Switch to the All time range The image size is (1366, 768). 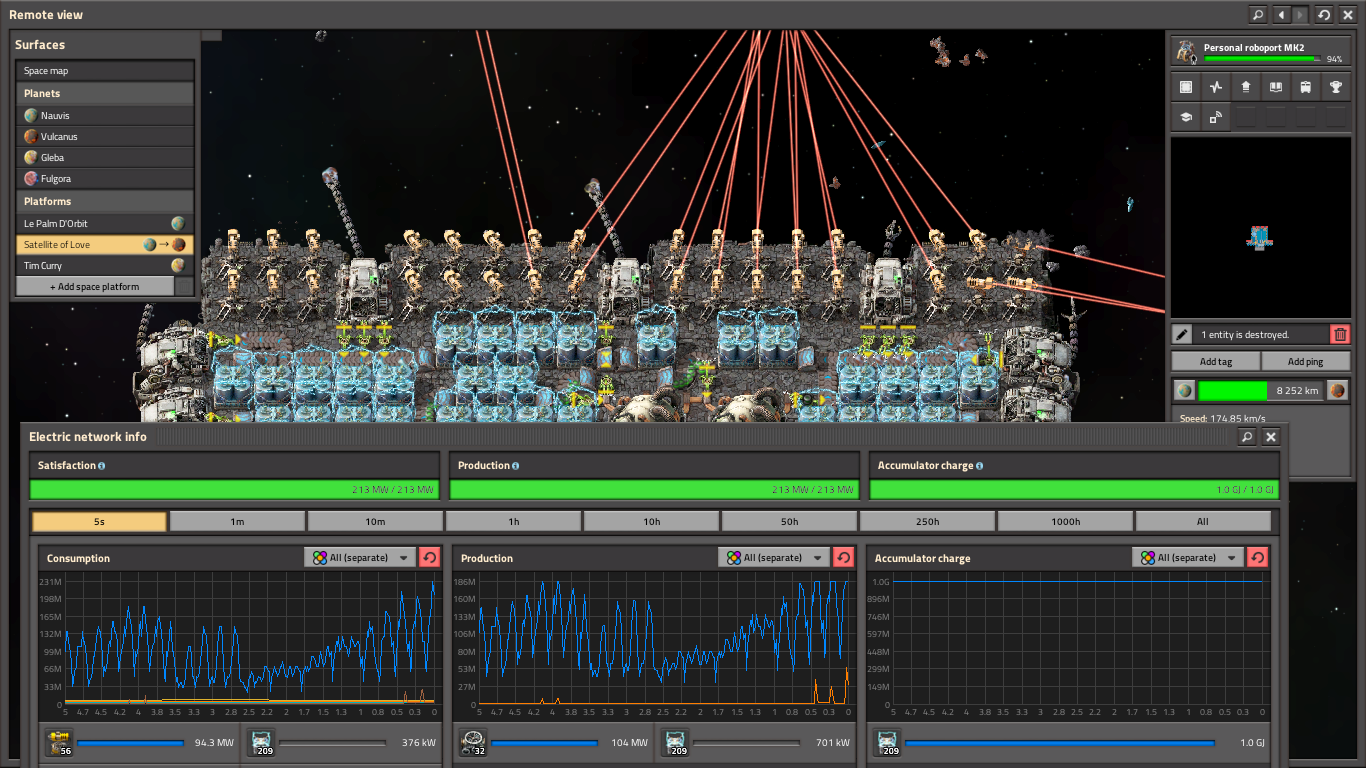point(1203,521)
